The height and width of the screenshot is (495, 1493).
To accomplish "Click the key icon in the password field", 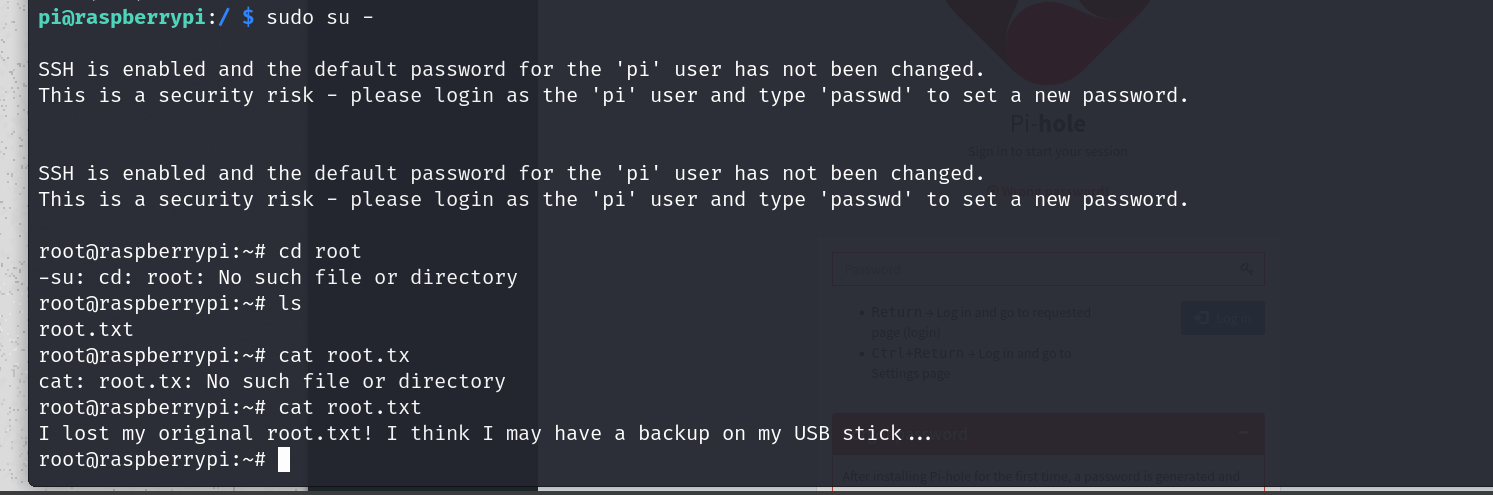I will pos(1247,269).
